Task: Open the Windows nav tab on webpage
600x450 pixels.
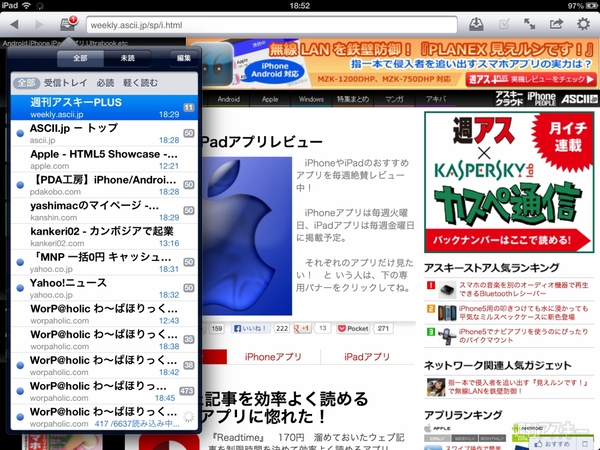Action: click(311, 99)
